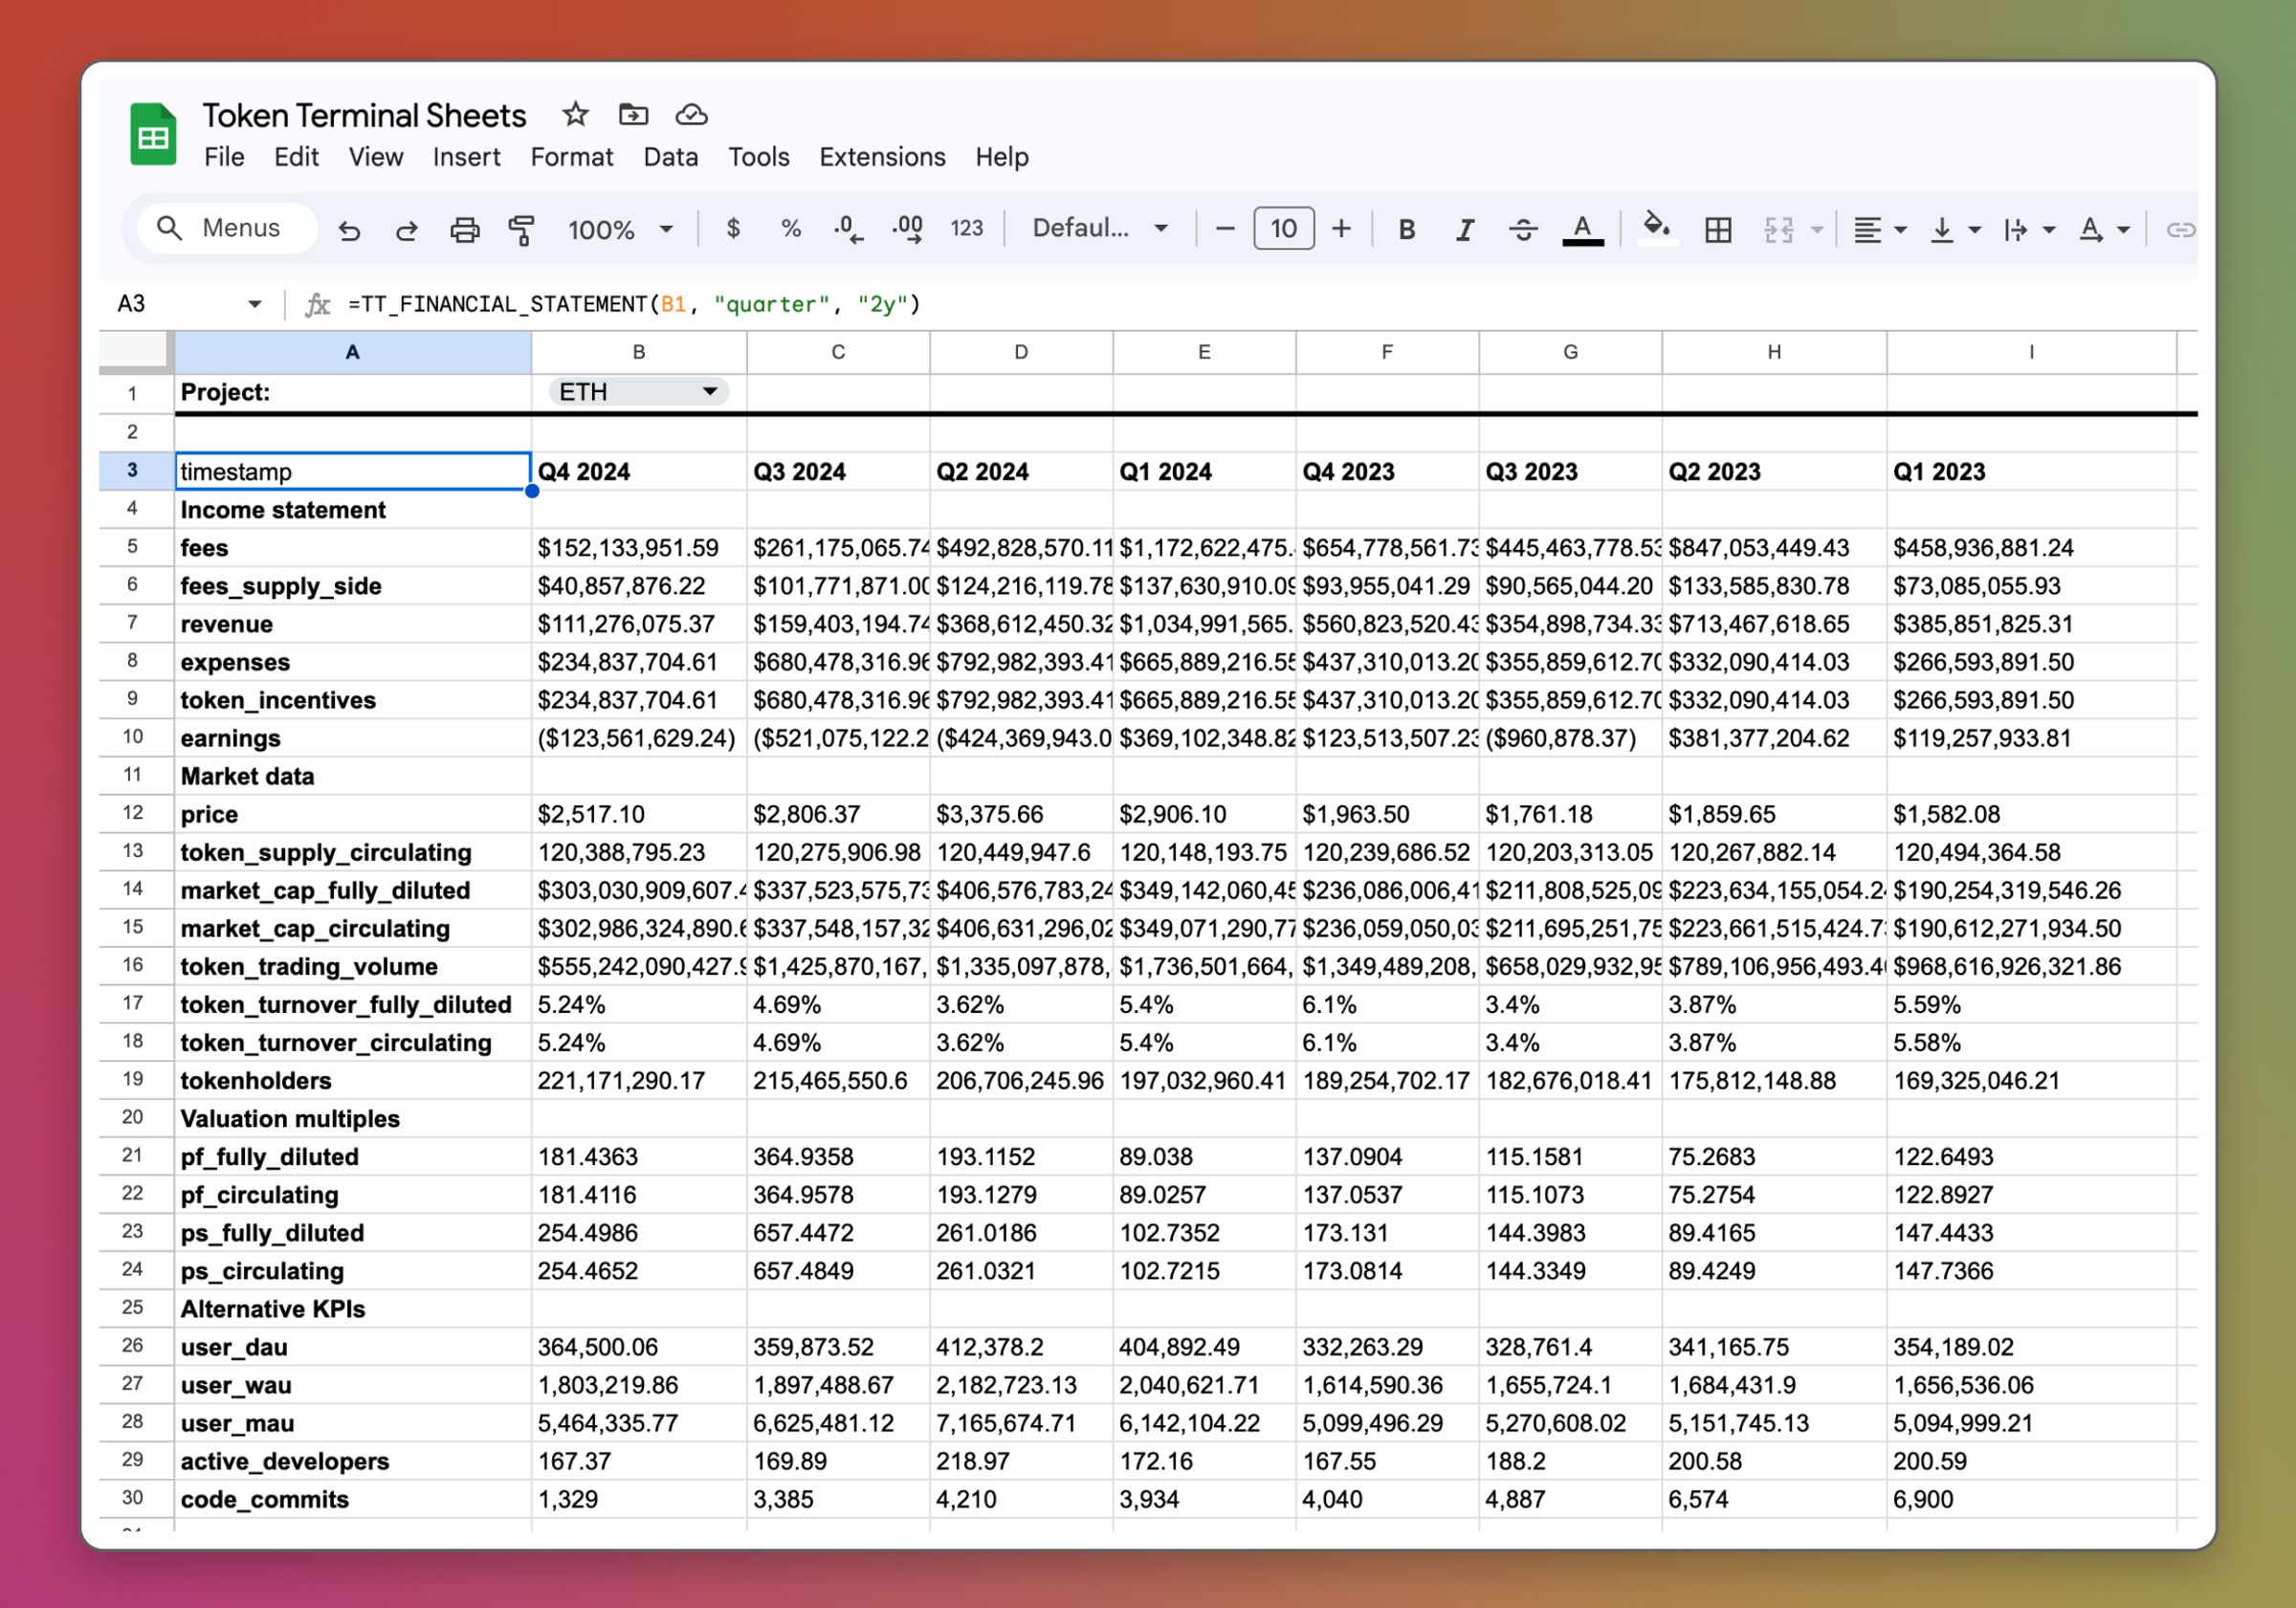Click the Print icon
This screenshot has width=2296, height=1608.
click(x=464, y=230)
